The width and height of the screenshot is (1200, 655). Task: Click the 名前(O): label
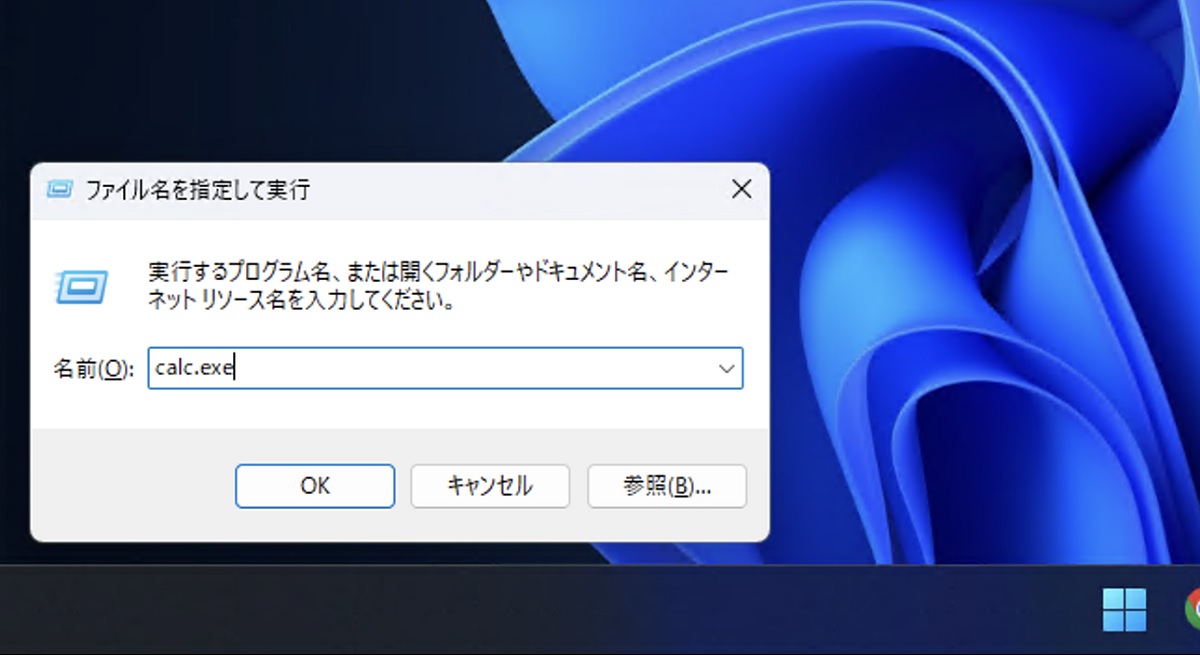[x=92, y=369]
